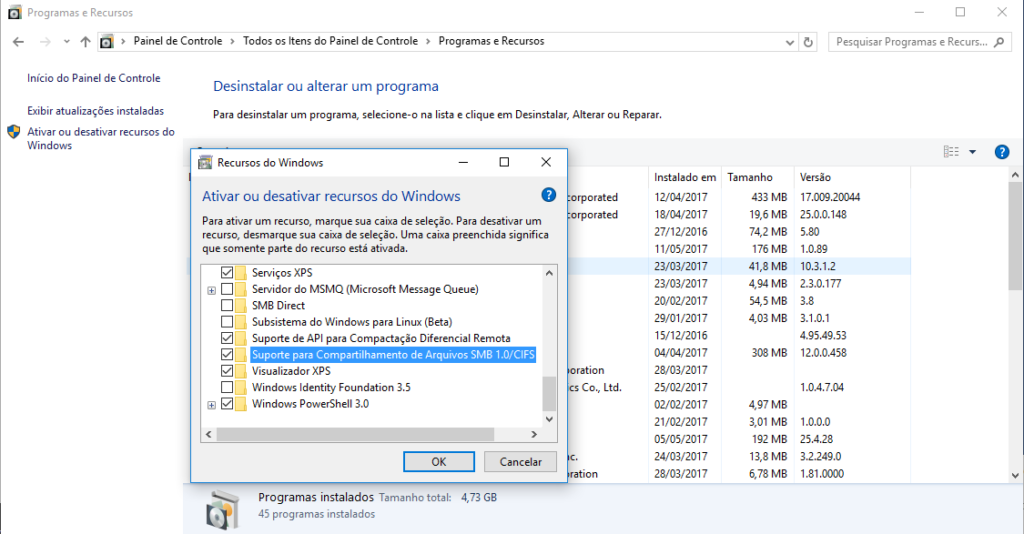1024x534 pixels.
Task: Go back with the navigation arrow
Action: [x=18, y=42]
